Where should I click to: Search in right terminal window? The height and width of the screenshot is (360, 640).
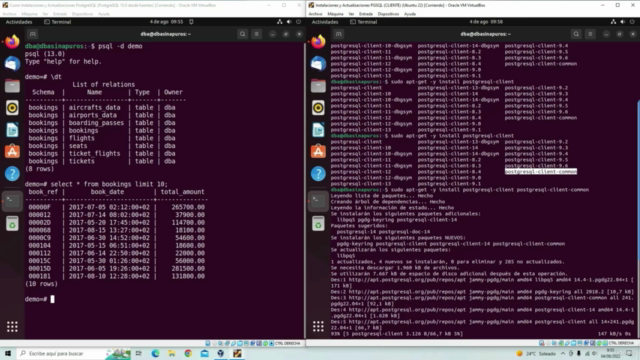coord(576,34)
